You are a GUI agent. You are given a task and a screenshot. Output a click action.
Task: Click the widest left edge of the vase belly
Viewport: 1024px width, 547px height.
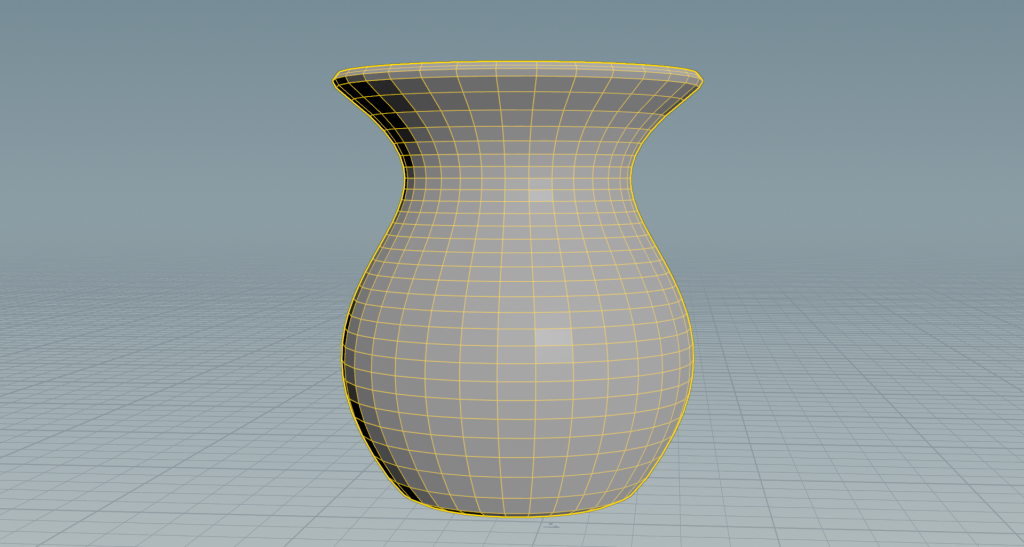click(x=343, y=355)
